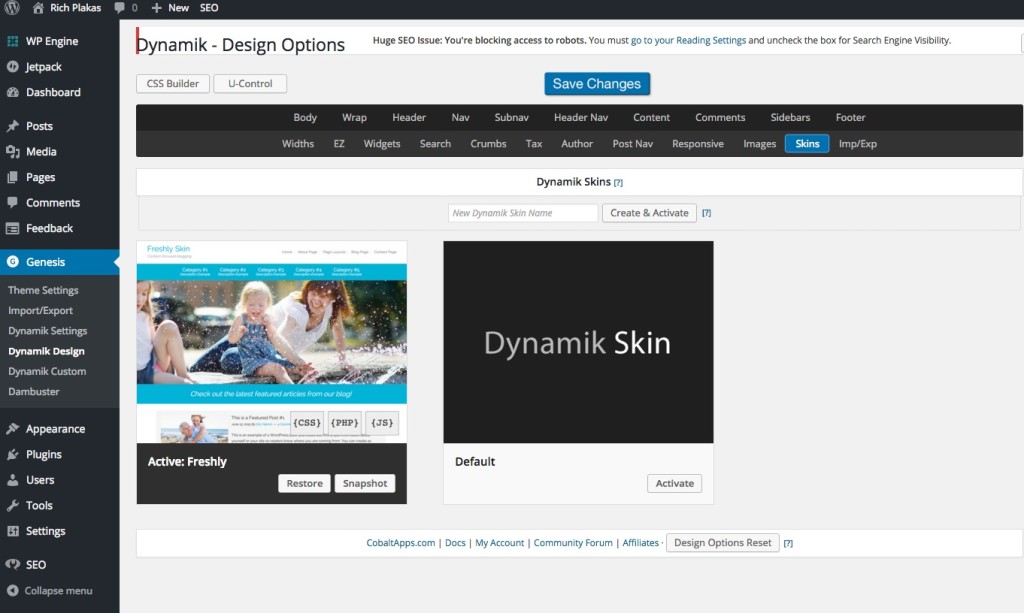Click Design Options Reset button
The width and height of the screenshot is (1024, 613).
[x=722, y=542]
